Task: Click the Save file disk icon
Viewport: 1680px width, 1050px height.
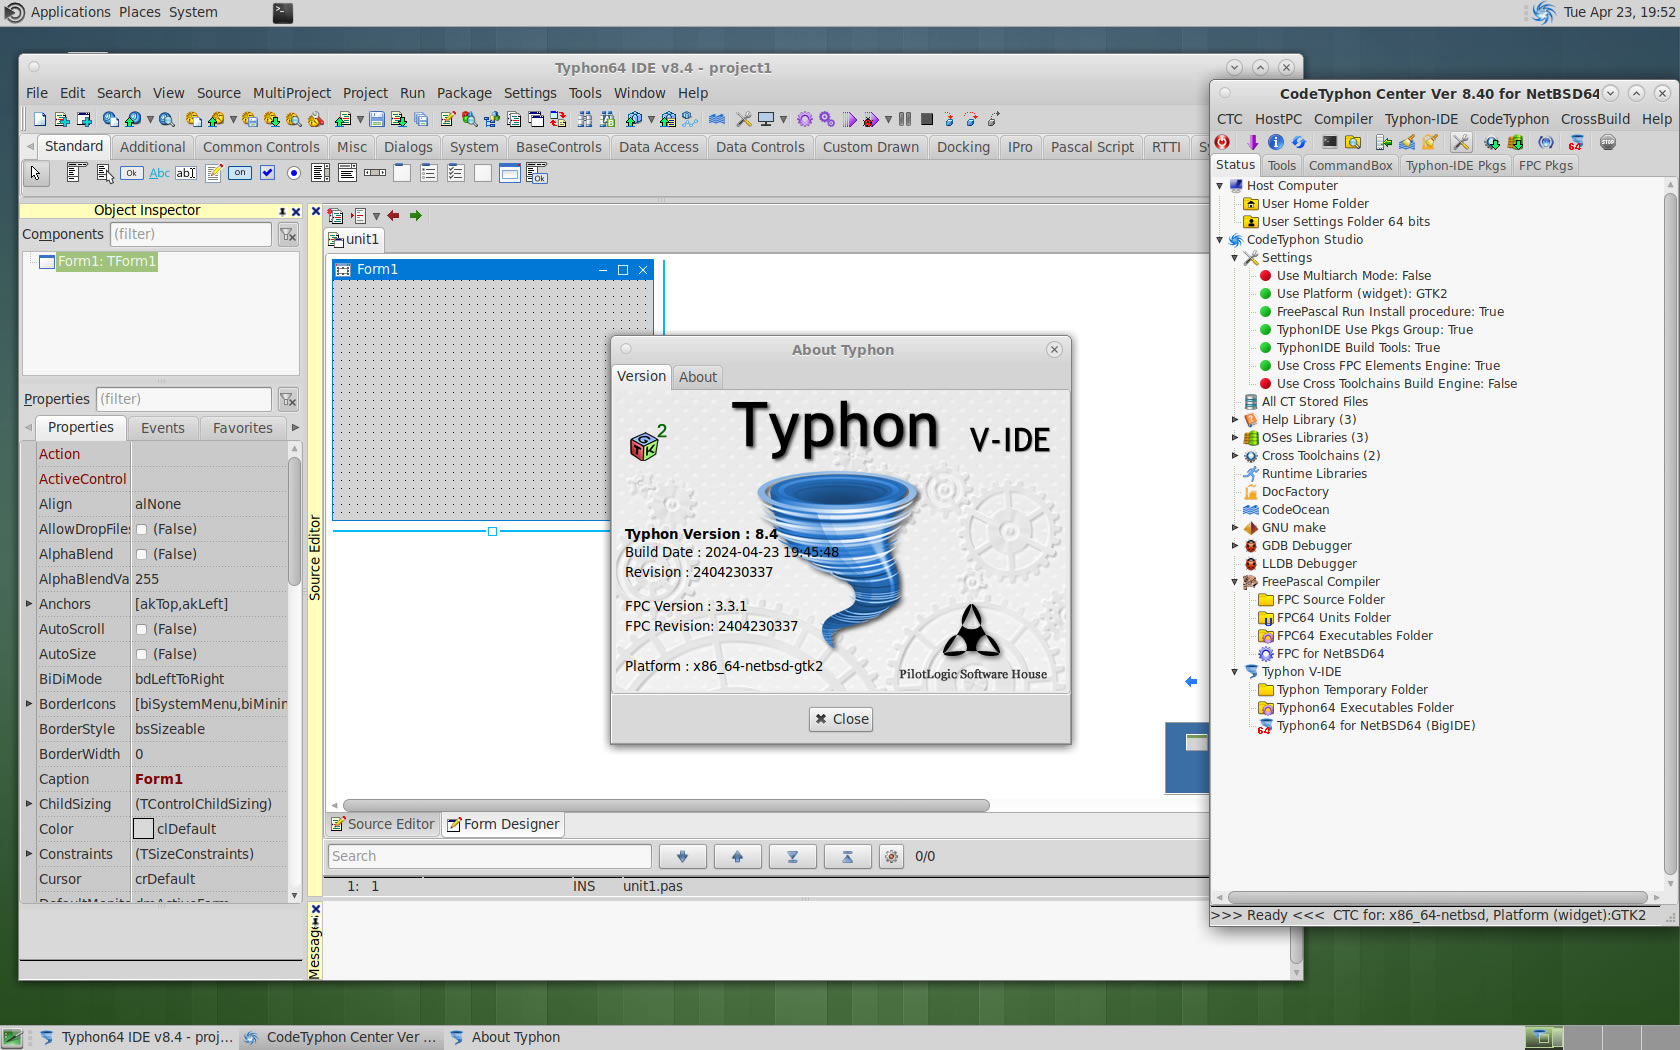Action: [377, 119]
